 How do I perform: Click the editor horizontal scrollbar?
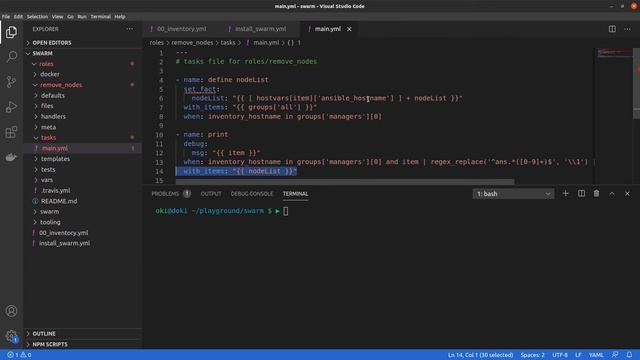pos(345,182)
